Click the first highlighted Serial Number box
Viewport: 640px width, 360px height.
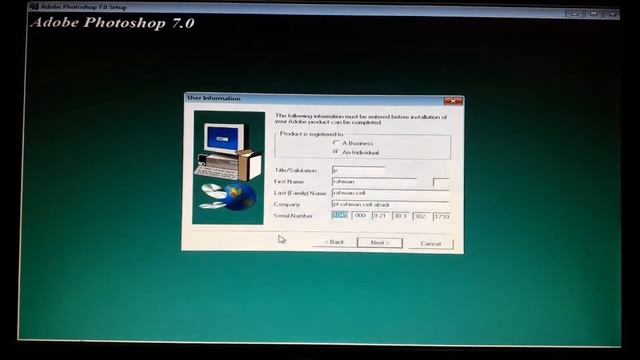tap(340, 216)
